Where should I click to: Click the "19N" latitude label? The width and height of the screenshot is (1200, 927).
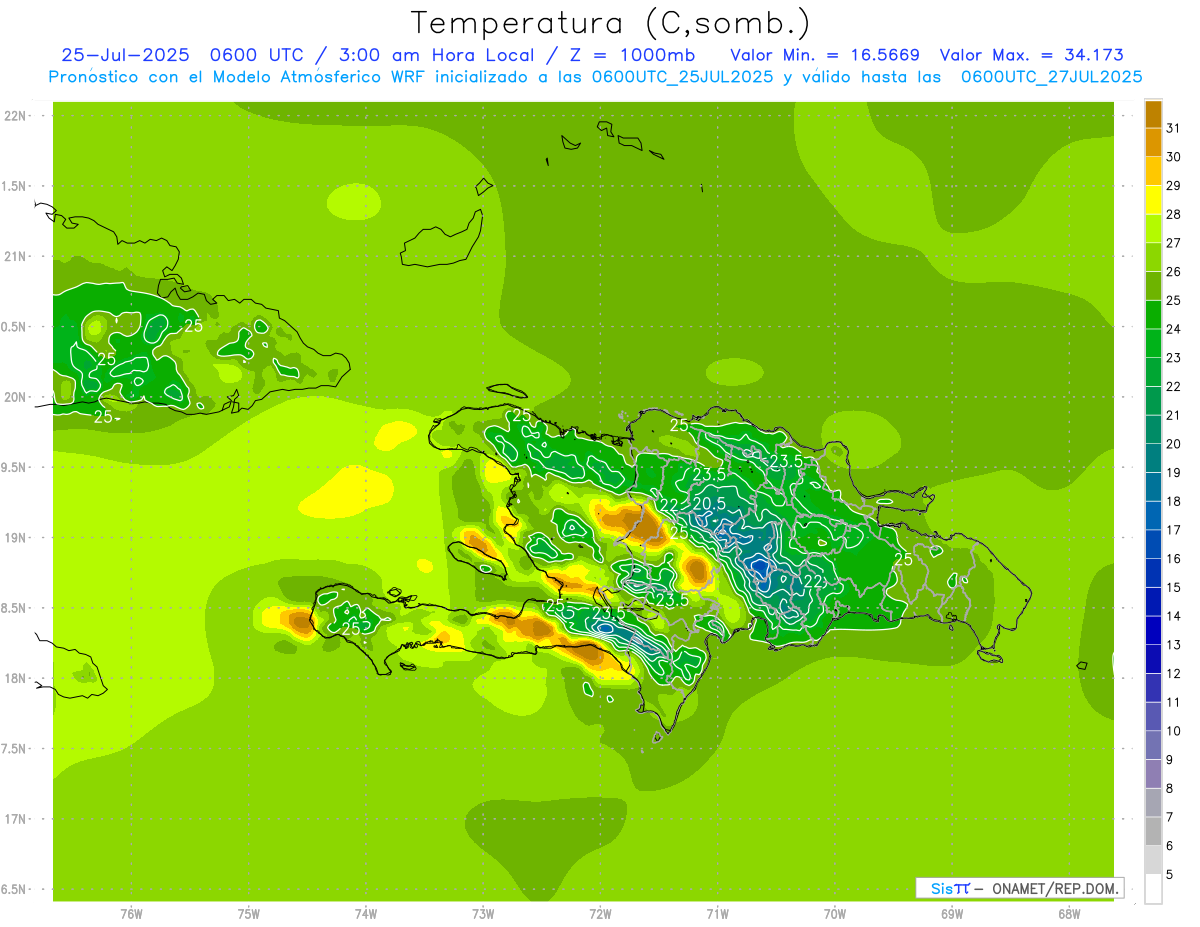[x=16, y=538]
